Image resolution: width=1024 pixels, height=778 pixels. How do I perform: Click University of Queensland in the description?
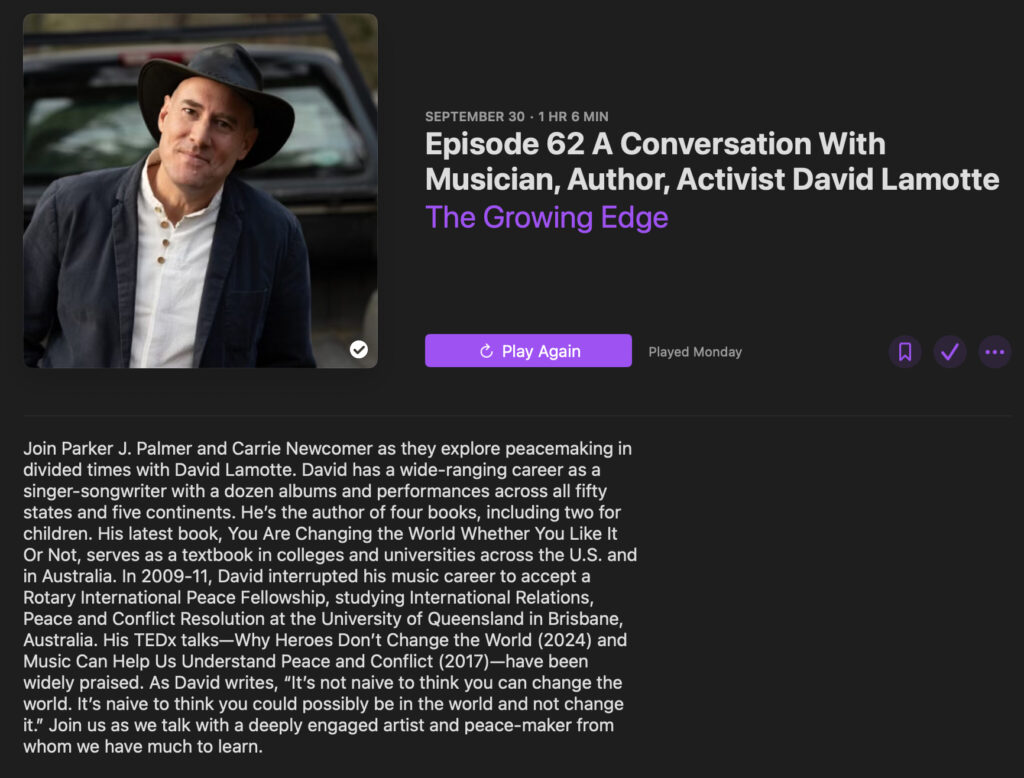432,619
